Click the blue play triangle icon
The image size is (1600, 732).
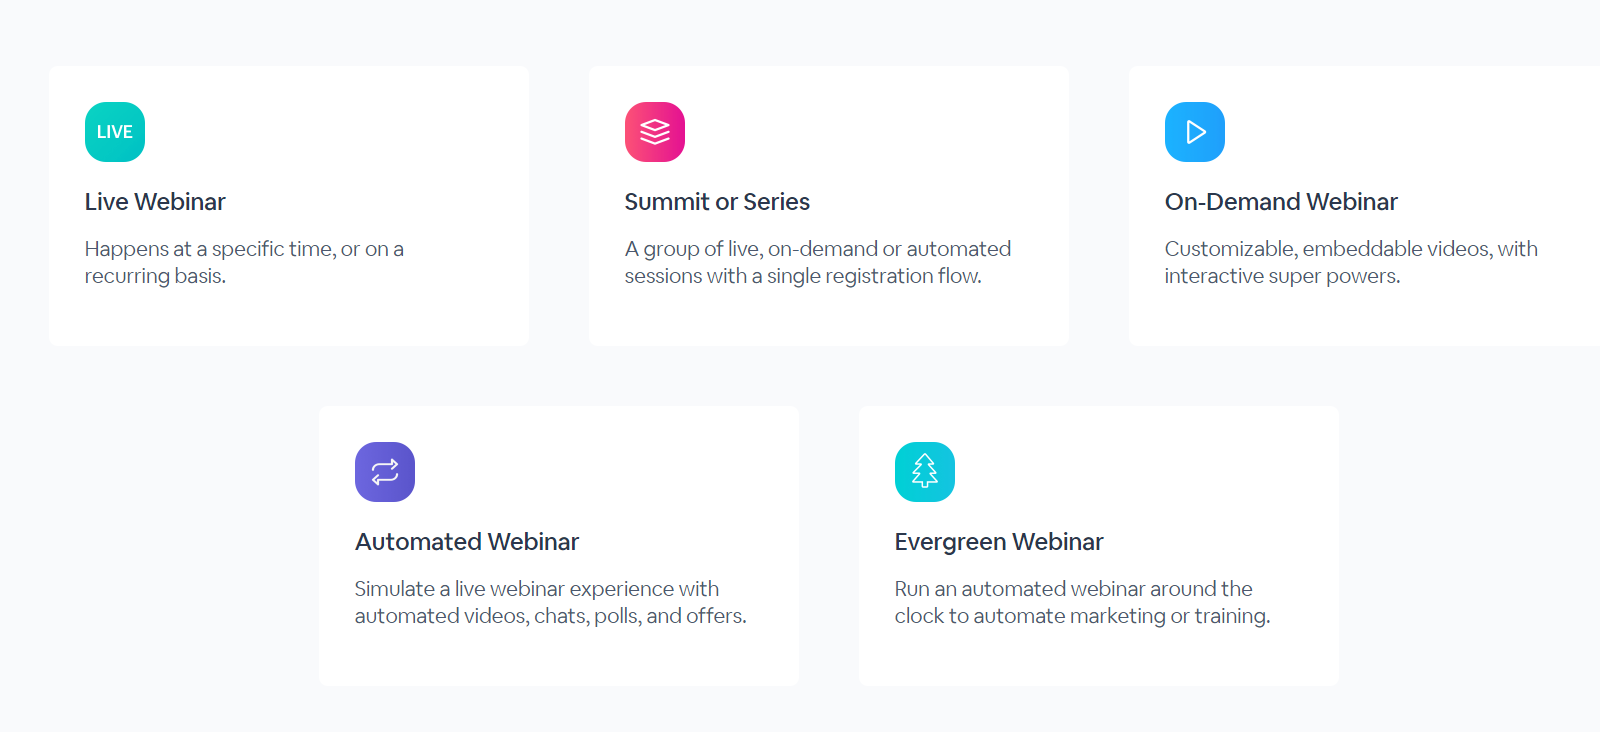point(1195,132)
